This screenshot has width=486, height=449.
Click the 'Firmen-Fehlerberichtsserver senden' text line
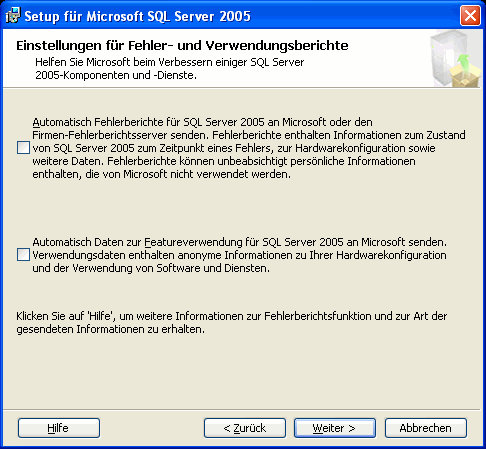point(249,135)
